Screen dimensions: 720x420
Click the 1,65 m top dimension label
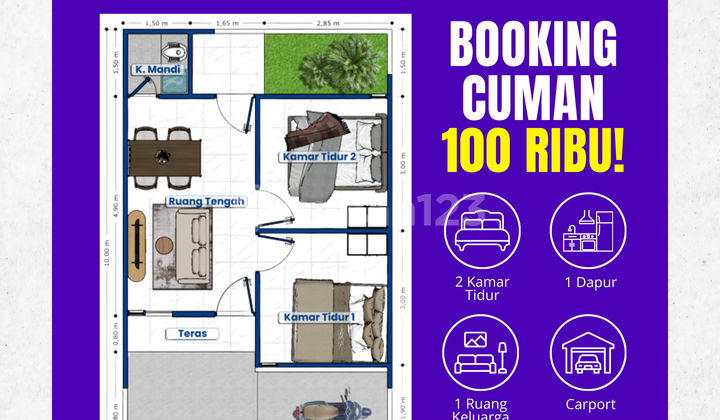click(227, 23)
